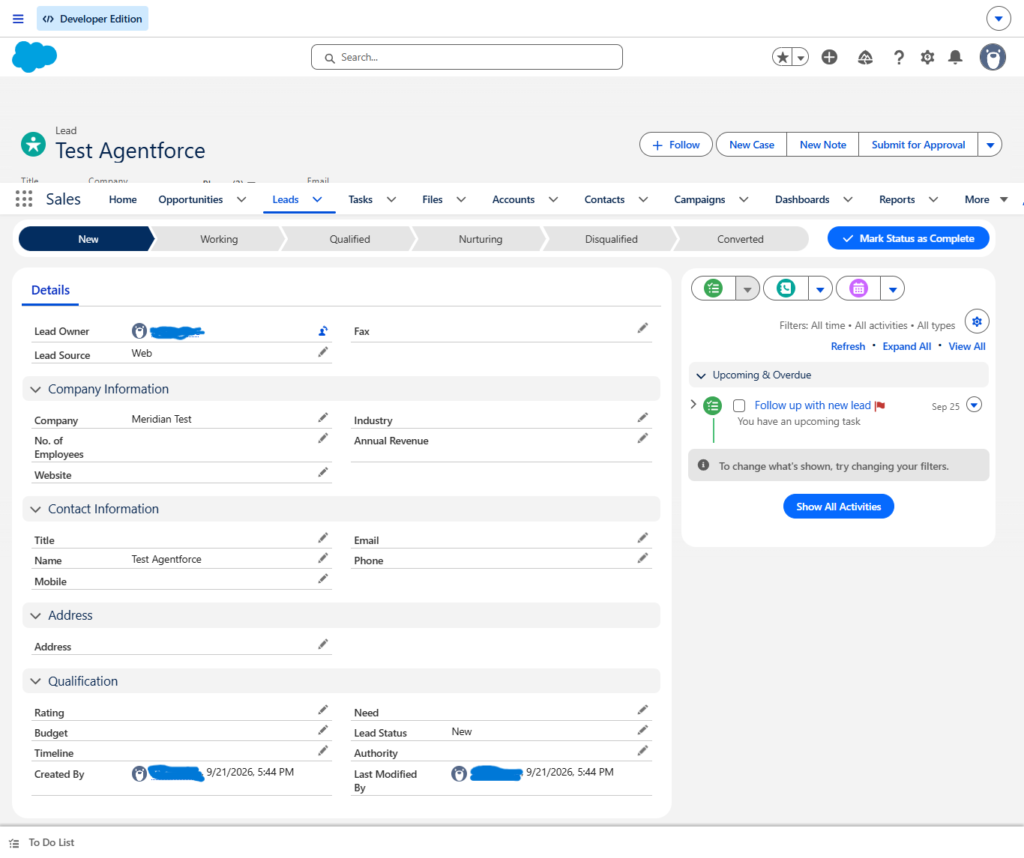
Task: Open Tasks tab dropdown chevron
Action: coord(391,199)
